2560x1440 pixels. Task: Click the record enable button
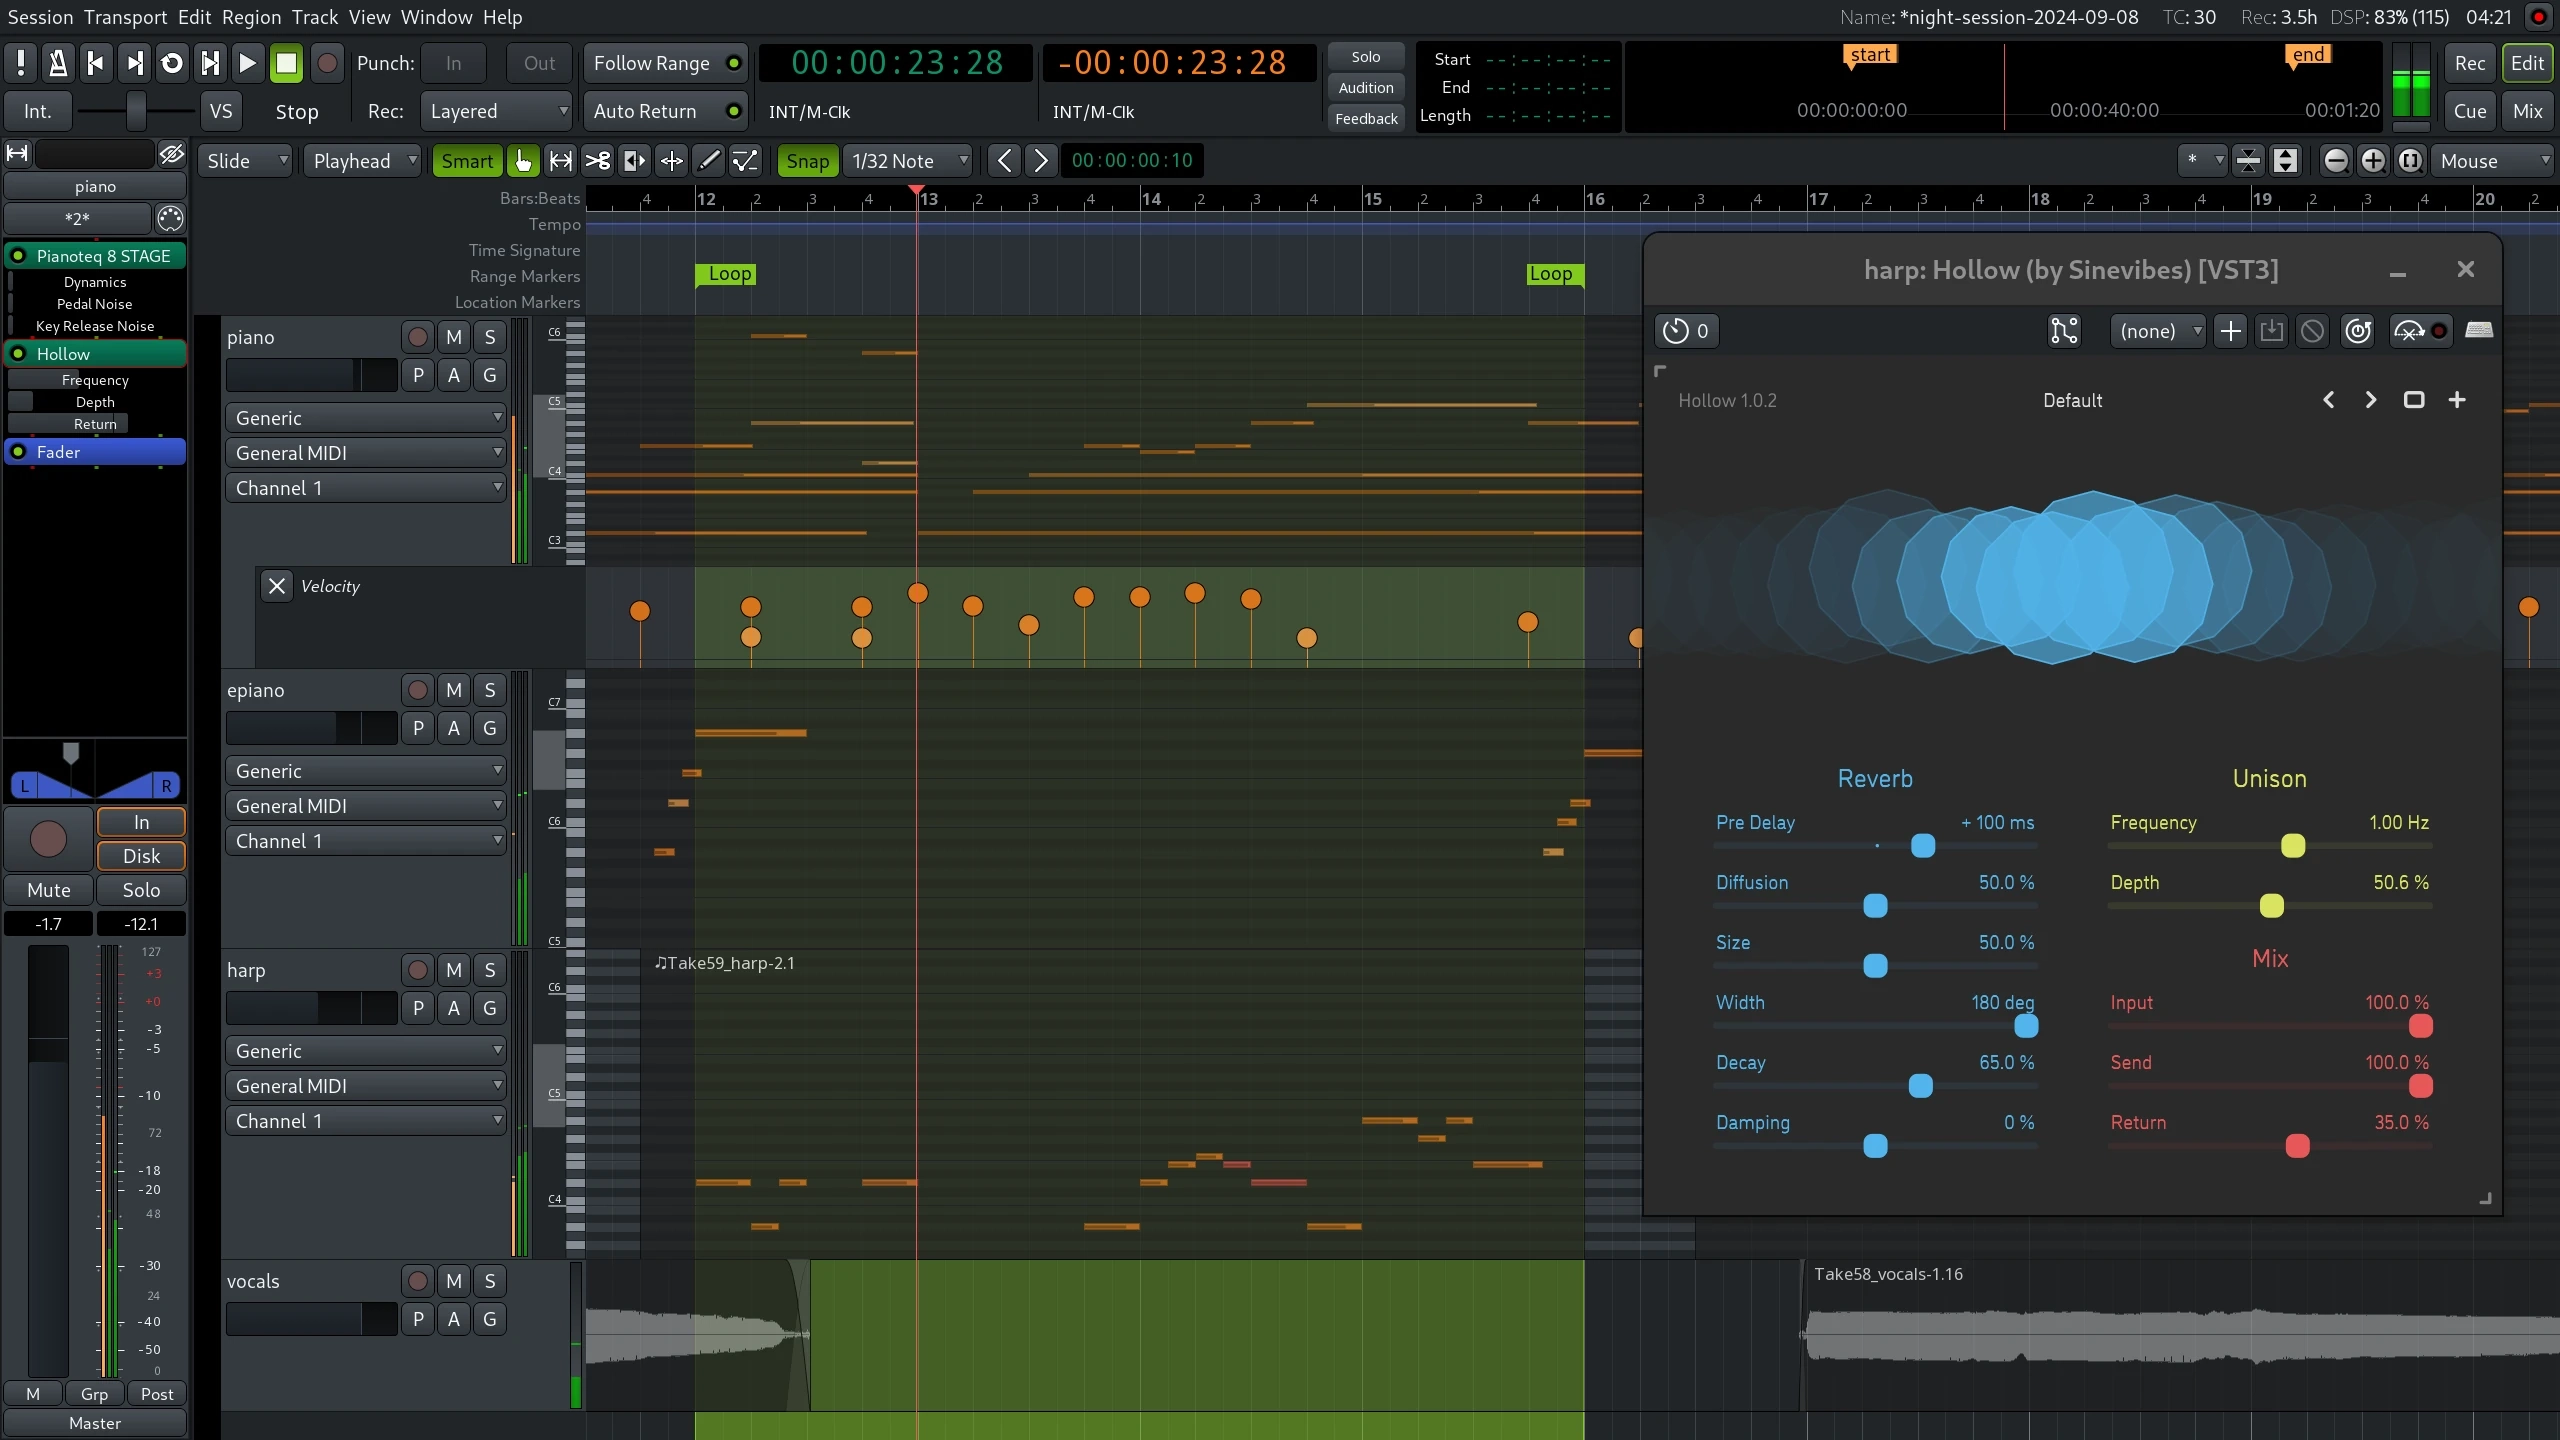[x=47, y=839]
